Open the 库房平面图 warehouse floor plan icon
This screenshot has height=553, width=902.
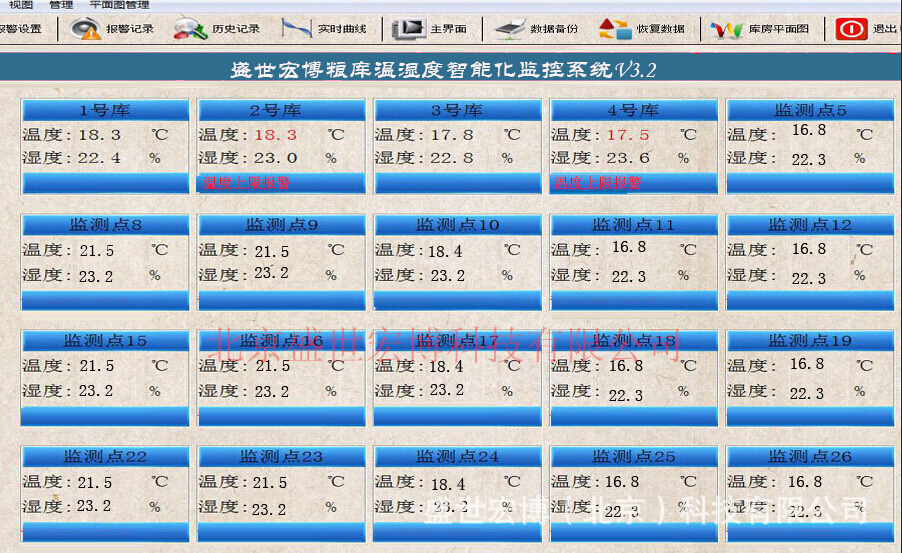pos(727,28)
